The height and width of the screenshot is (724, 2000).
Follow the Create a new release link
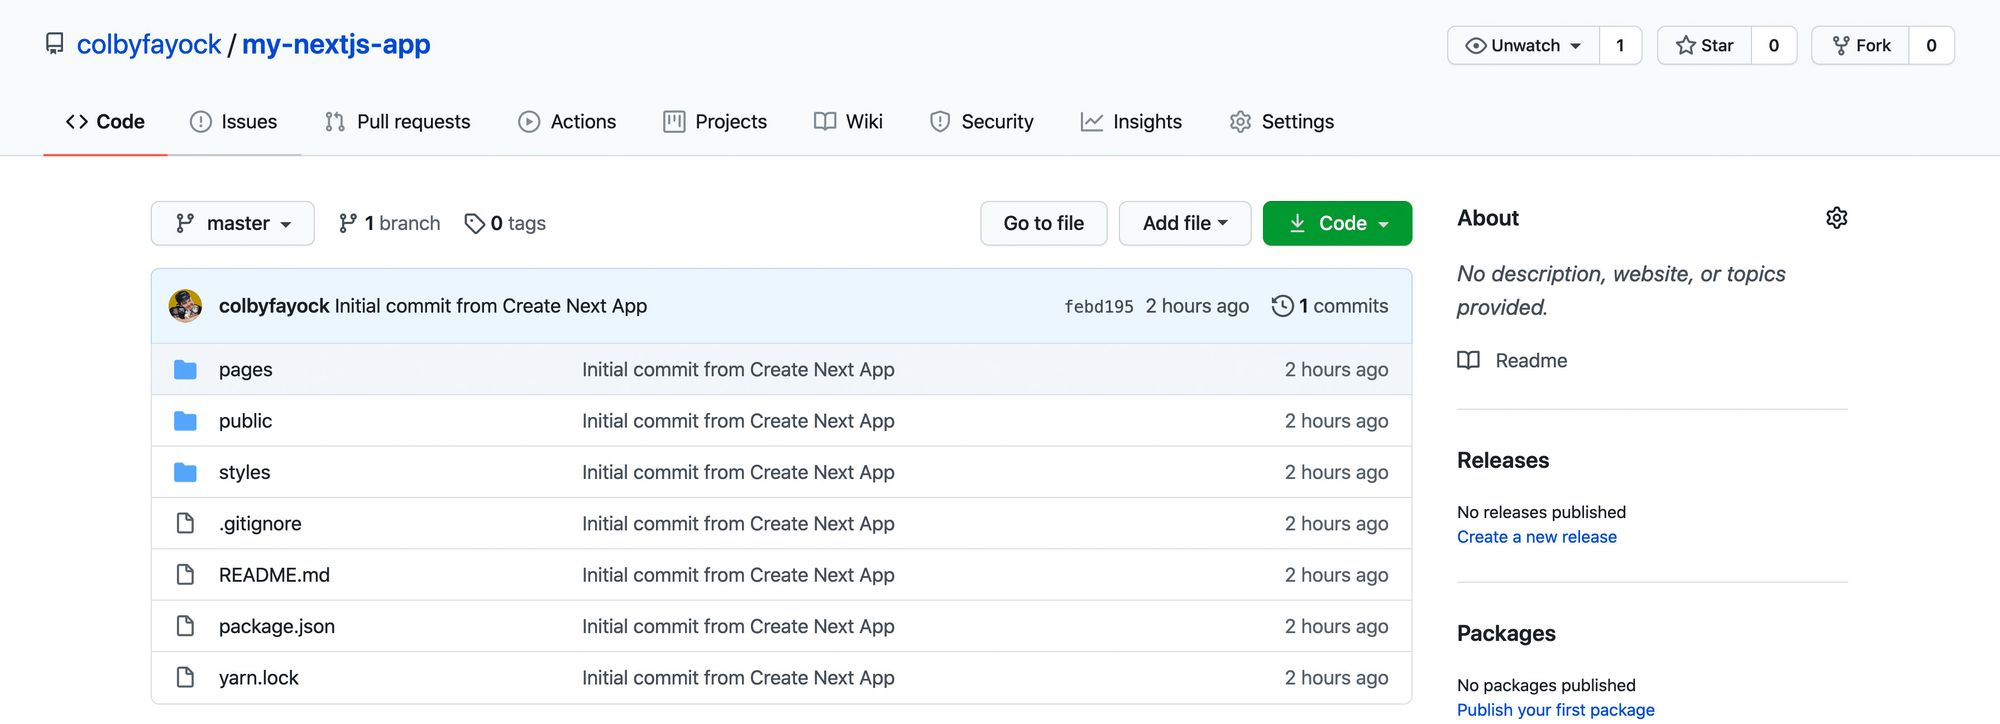[1536, 537]
